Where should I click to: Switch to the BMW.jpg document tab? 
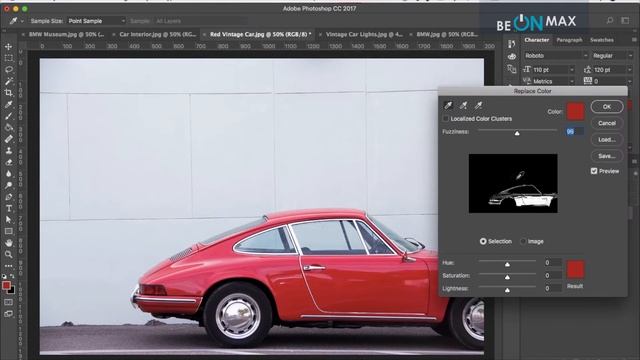447,35
